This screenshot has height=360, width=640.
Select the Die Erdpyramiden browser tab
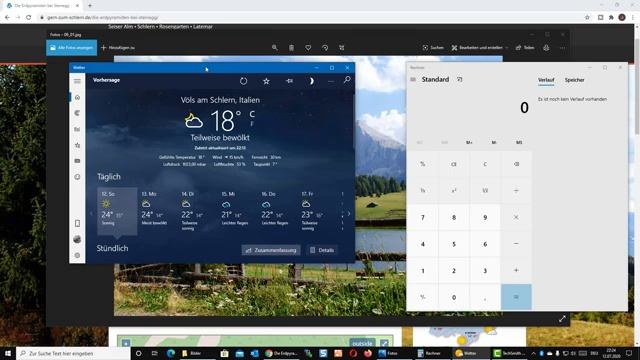pos(42,6)
